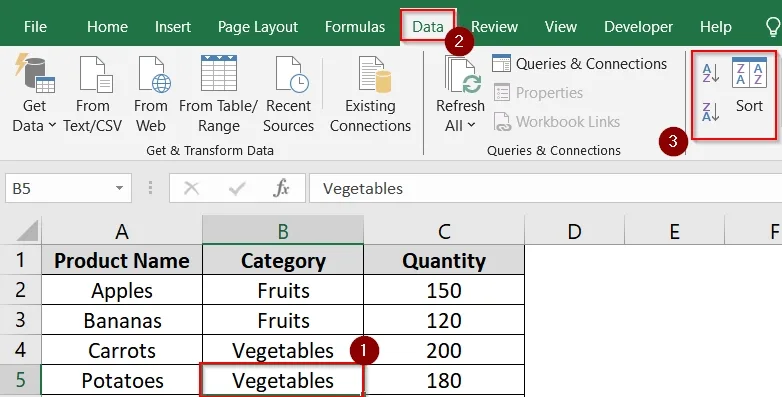Select the quantity cell 120
Viewport: 782px width, 397px height.
click(444, 320)
